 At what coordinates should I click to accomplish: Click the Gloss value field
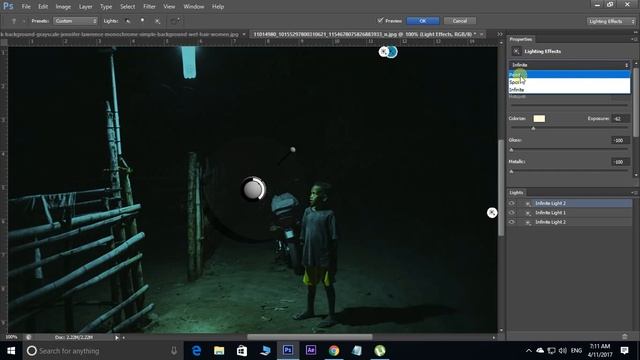(621, 140)
